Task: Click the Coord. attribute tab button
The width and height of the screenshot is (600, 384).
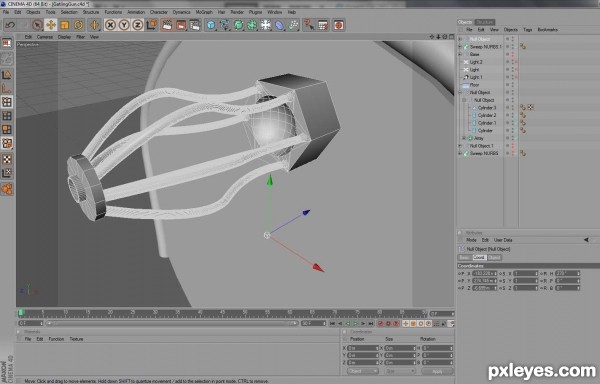Action: point(479,258)
